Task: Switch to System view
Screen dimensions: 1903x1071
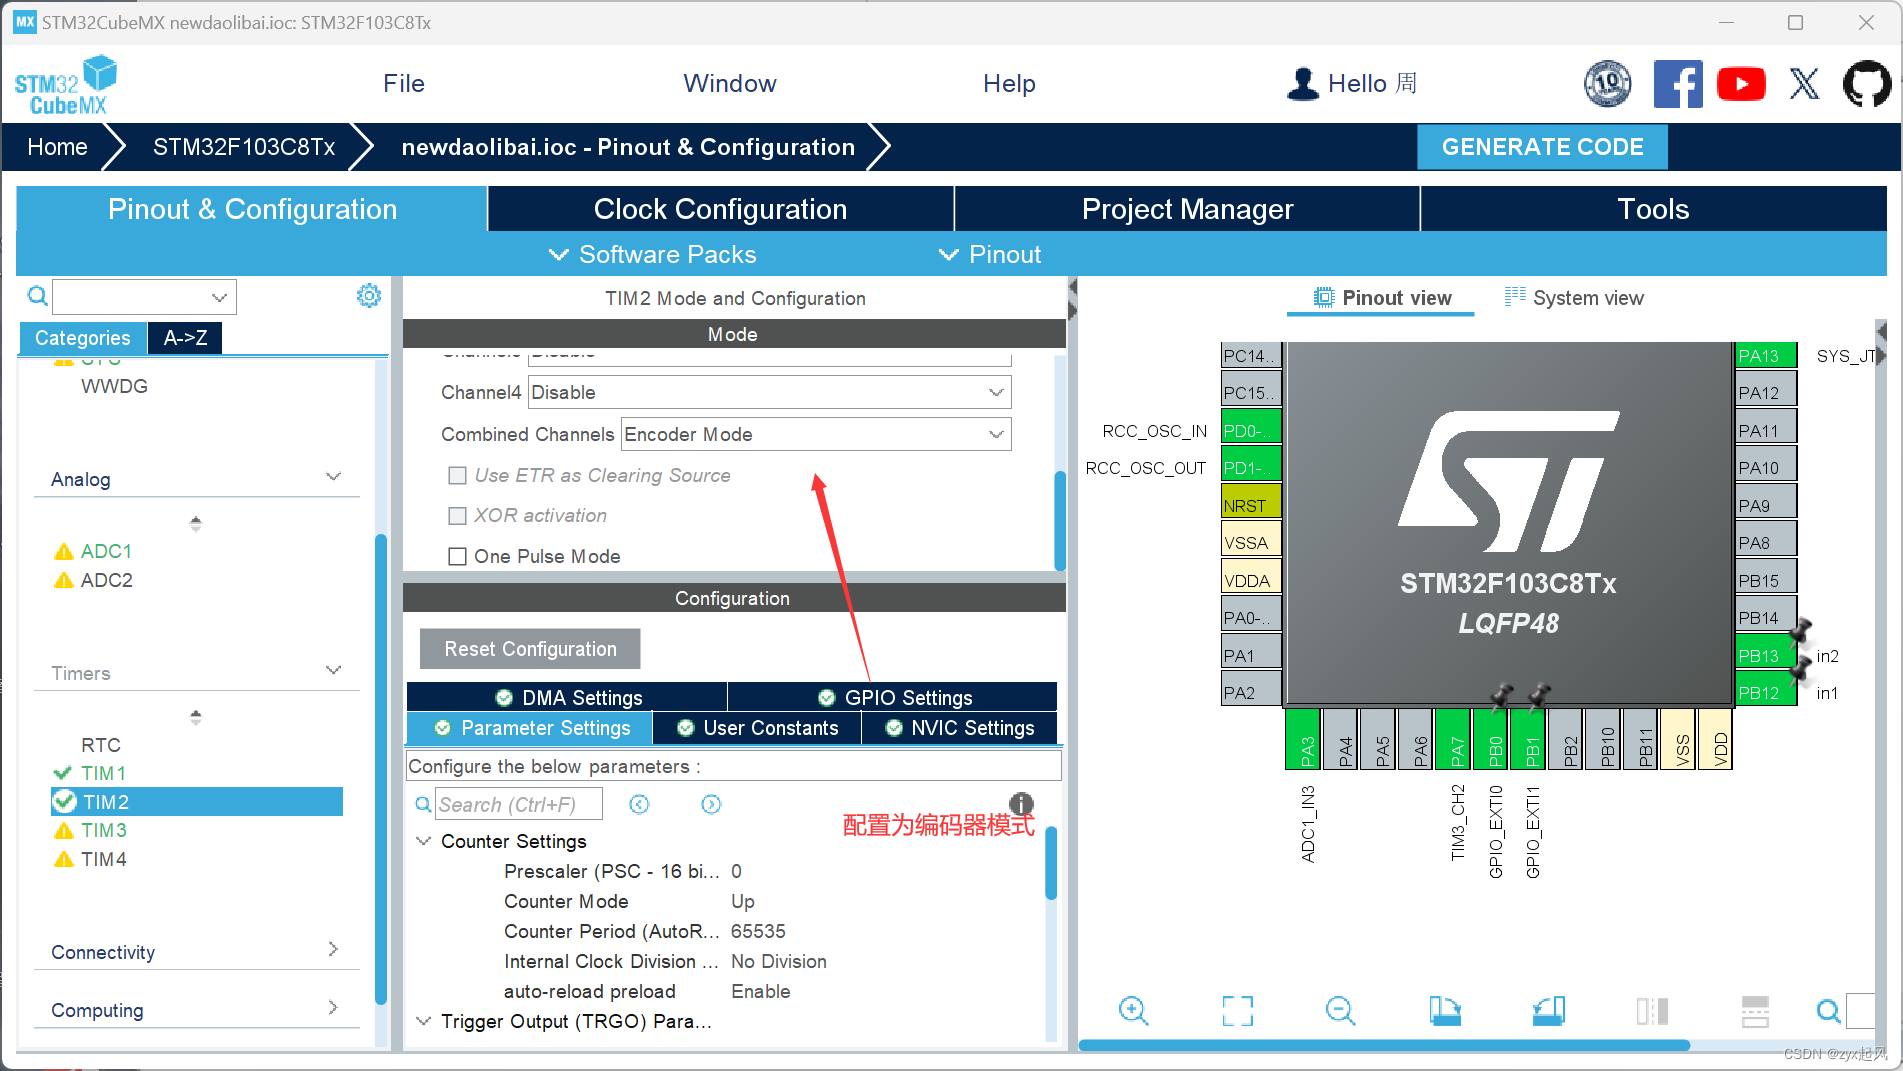Action: (1574, 298)
